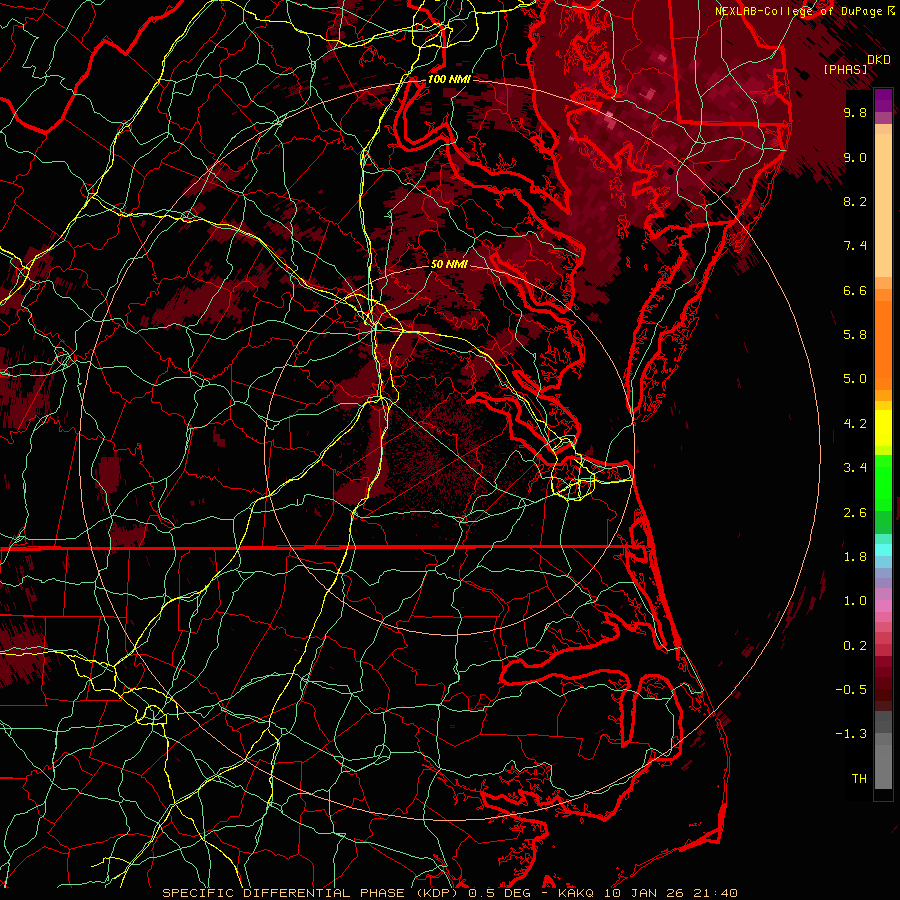The width and height of the screenshot is (900, 900).
Task: Click the 8.2 color scale value
Action: [855, 201]
